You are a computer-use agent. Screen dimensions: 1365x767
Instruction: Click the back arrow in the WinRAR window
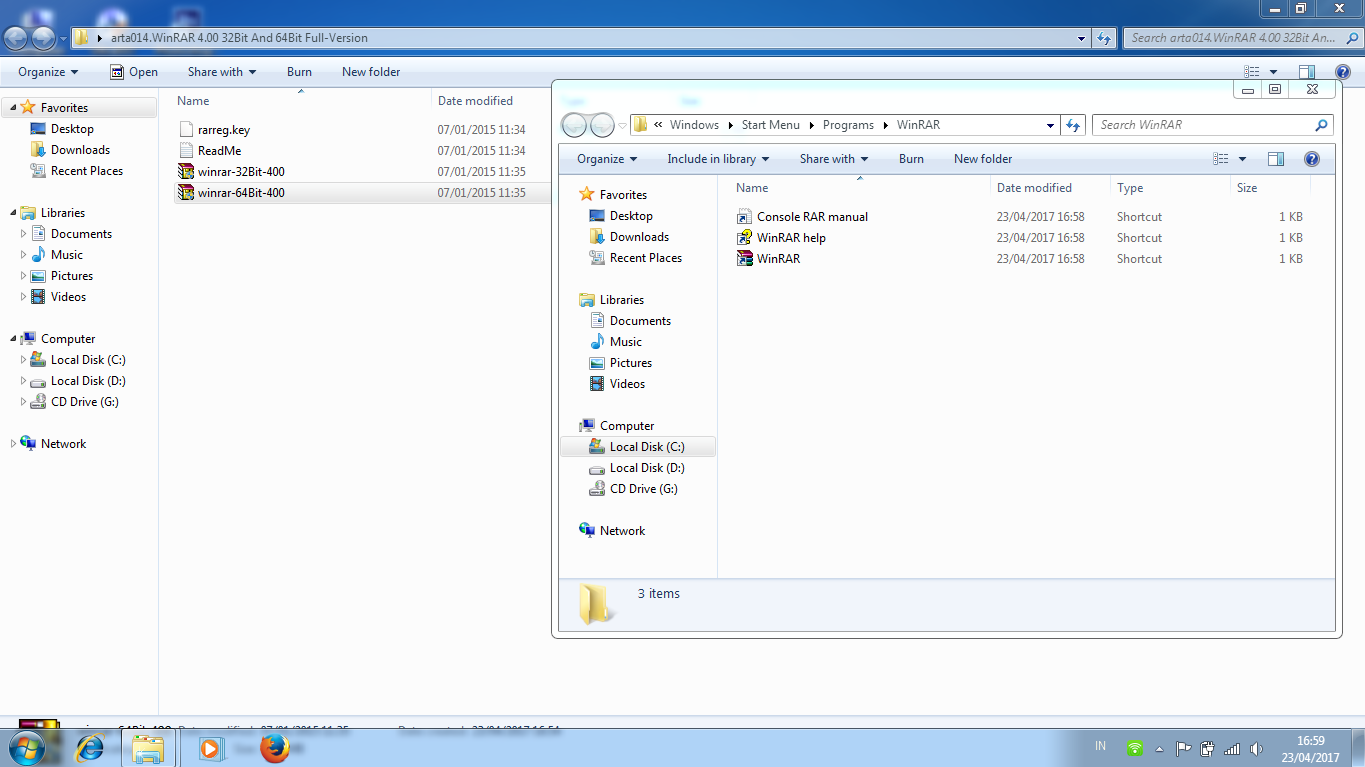574,125
